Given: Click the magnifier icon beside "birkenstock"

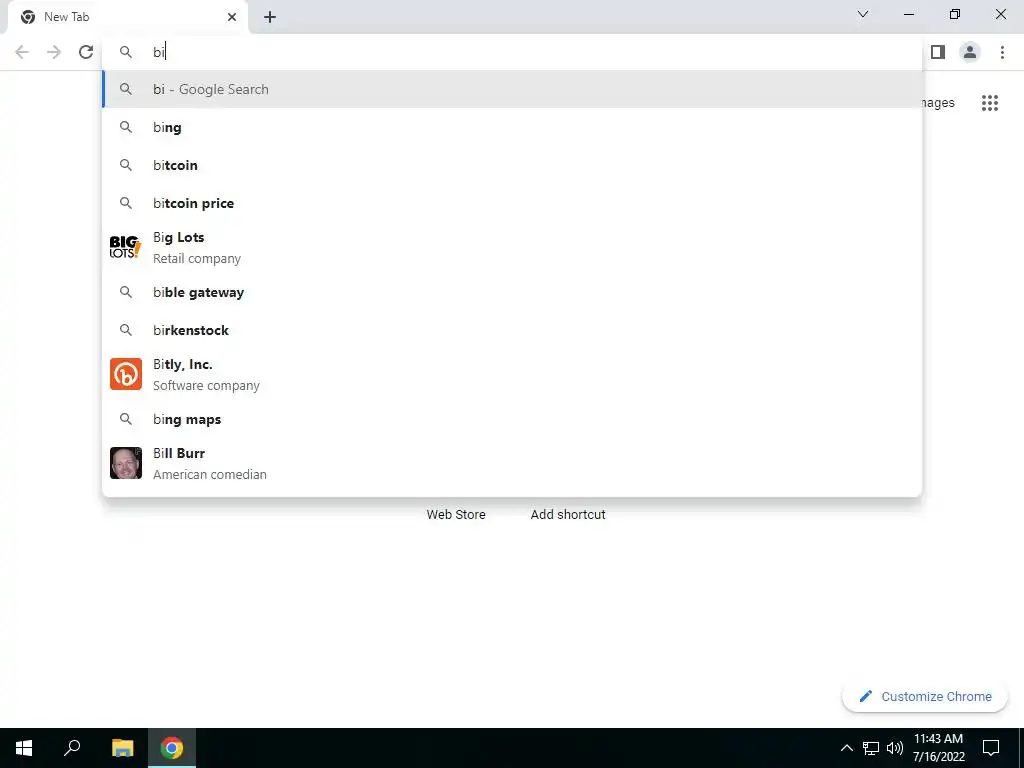Looking at the screenshot, I should [x=125, y=330].
